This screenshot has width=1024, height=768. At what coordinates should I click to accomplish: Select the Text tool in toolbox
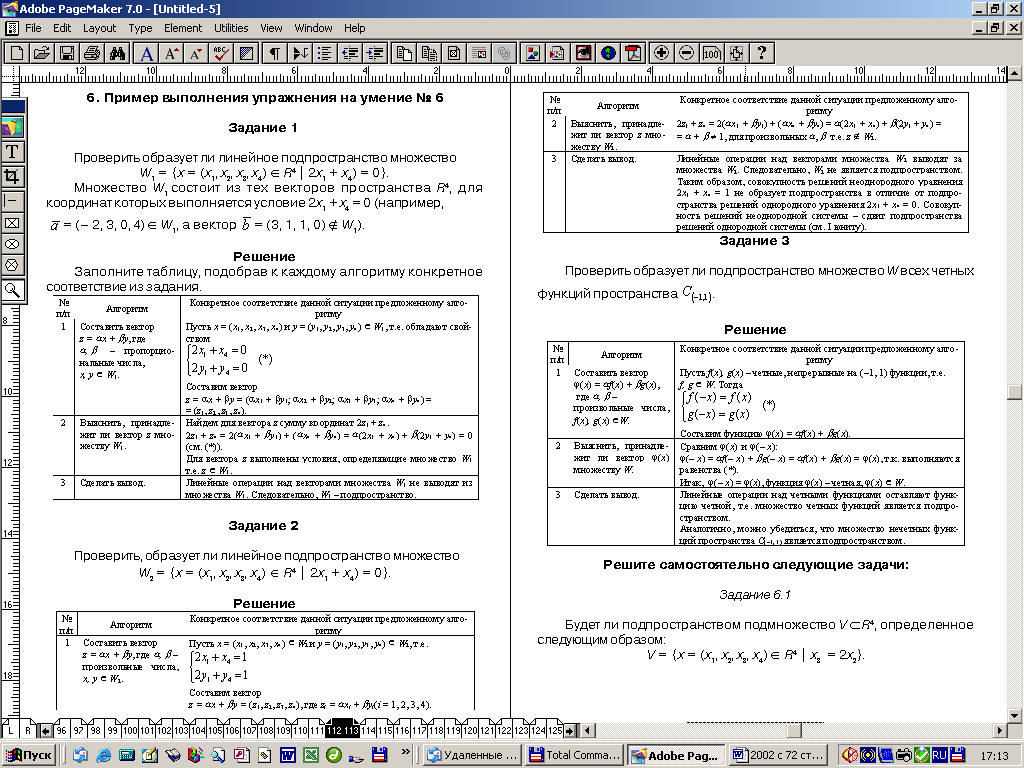[12, 152]
